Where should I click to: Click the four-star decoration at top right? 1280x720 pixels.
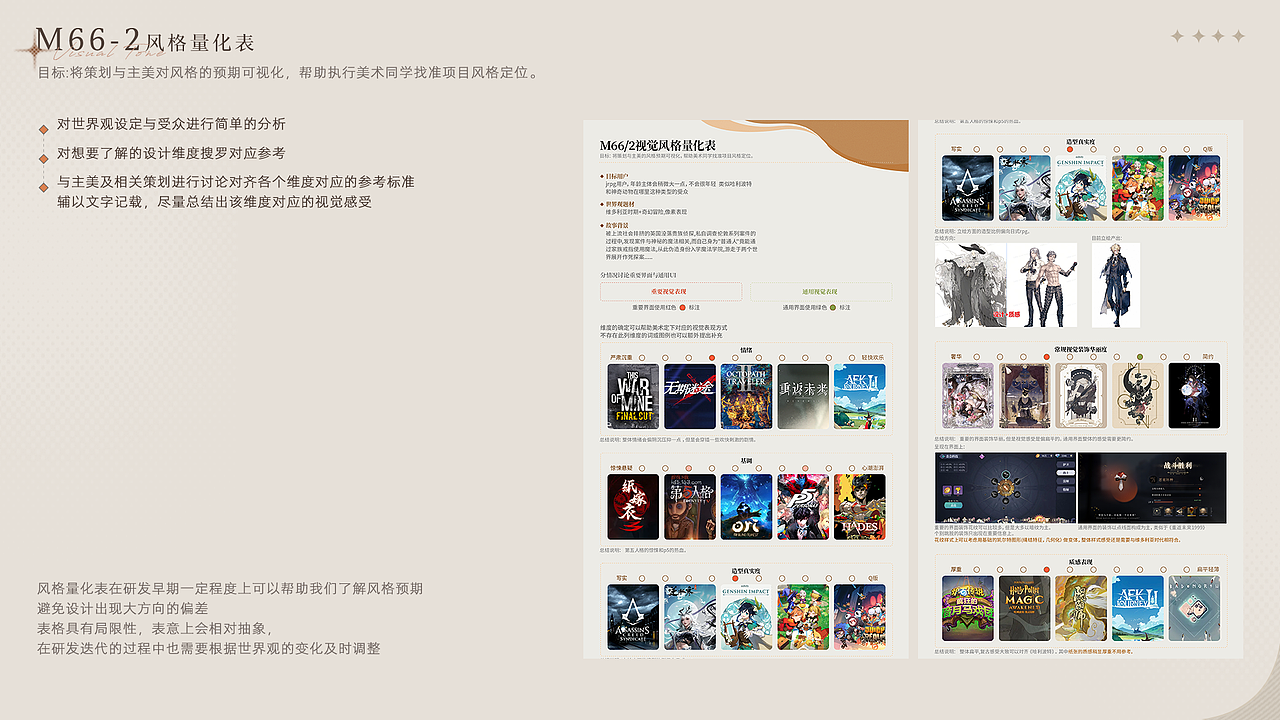click(1208, 36)
